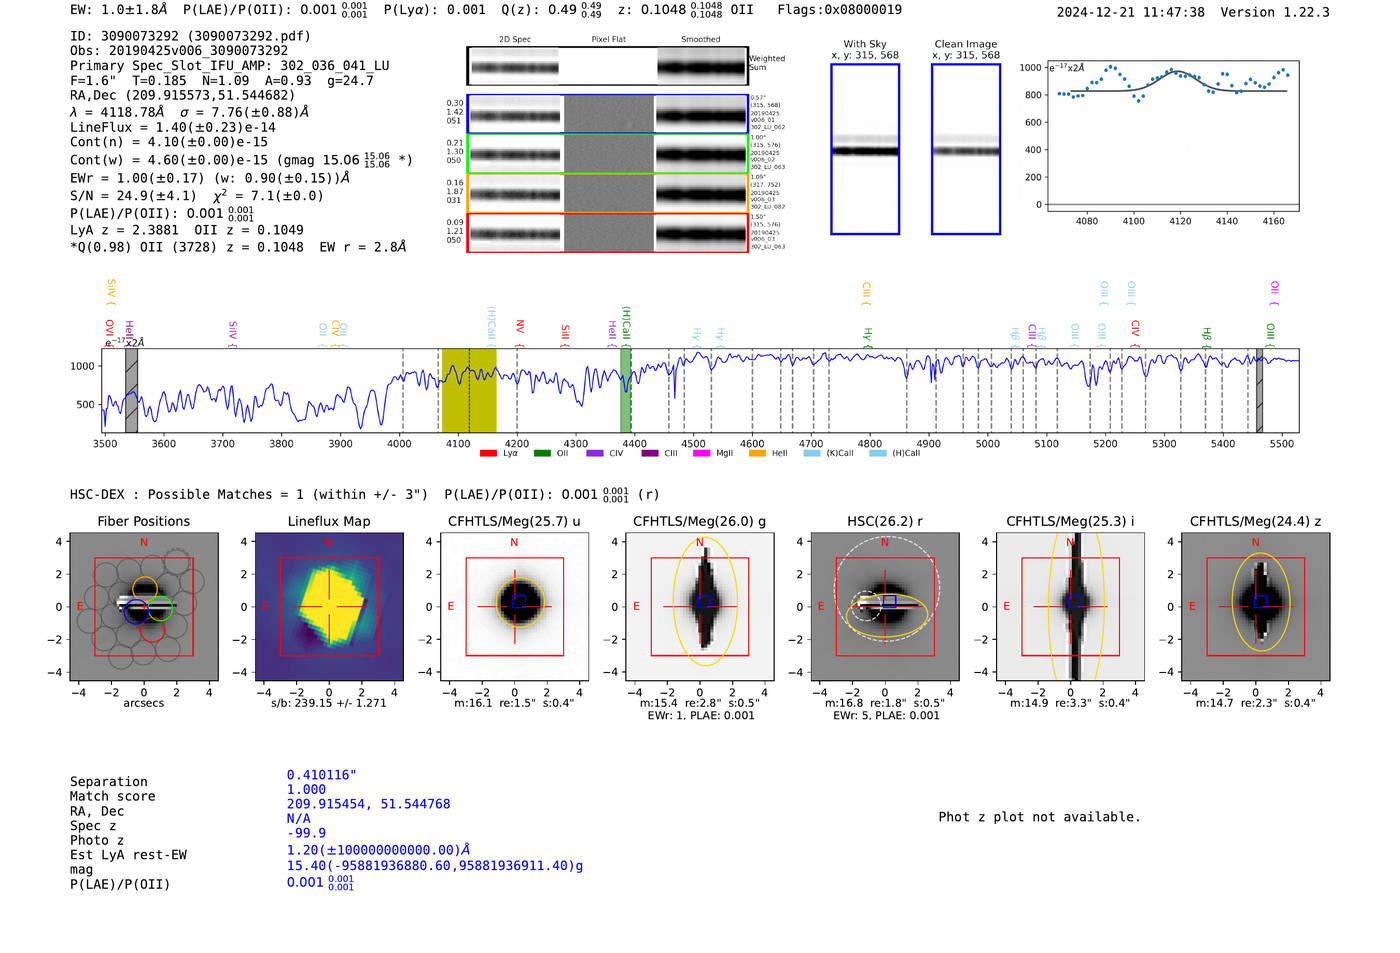Open the Lineflux Map image
This screenshot has height=953, width=1400.
pyautogui.click(x=329, y=607)
